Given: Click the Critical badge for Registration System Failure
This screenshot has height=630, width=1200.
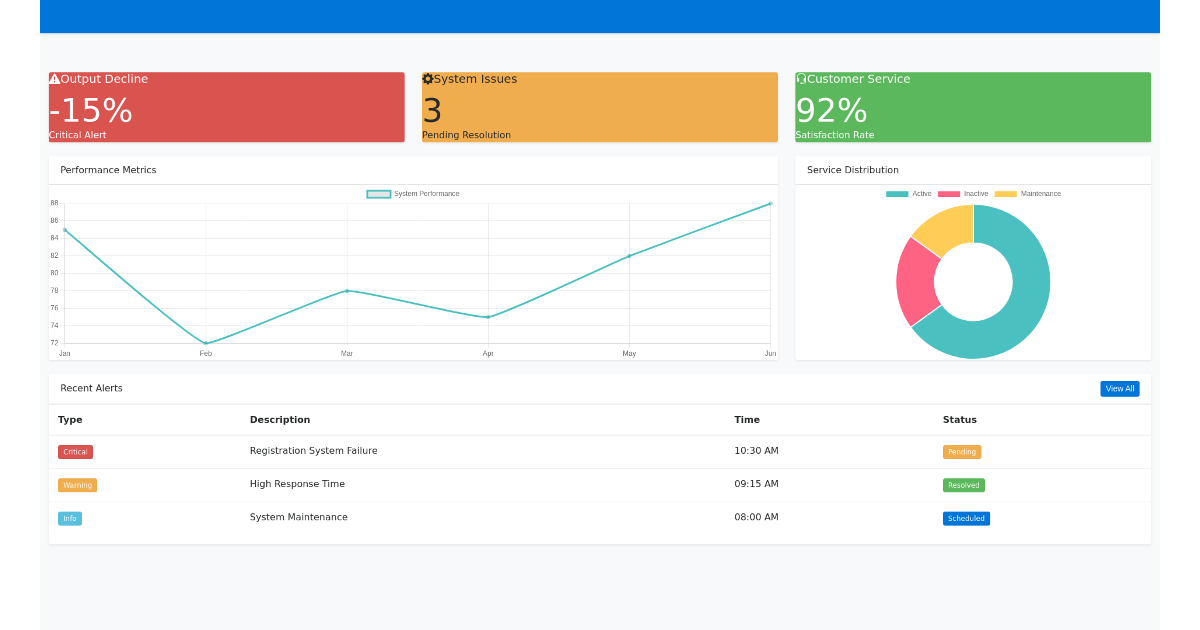Looking at the screenshot, I should click(75, 451).
